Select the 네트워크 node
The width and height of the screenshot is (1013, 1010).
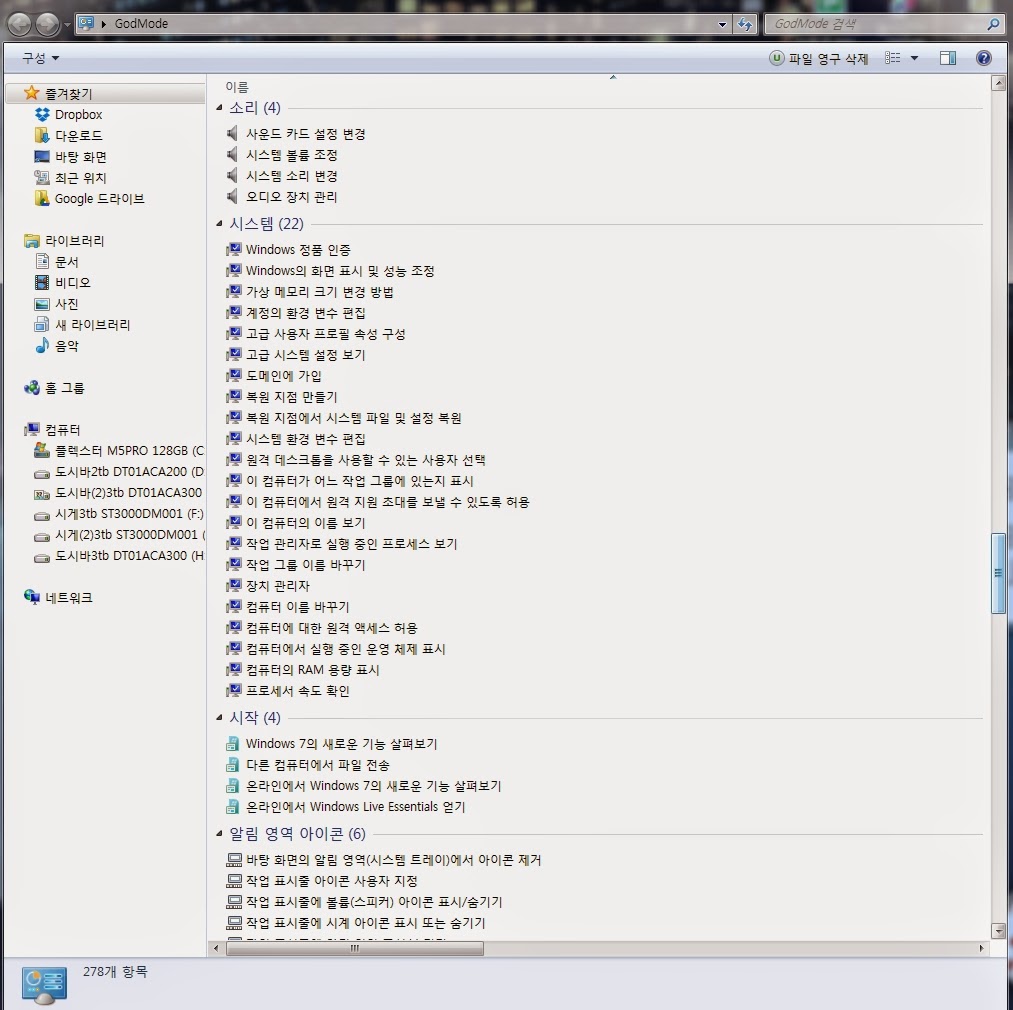point(68,598)
